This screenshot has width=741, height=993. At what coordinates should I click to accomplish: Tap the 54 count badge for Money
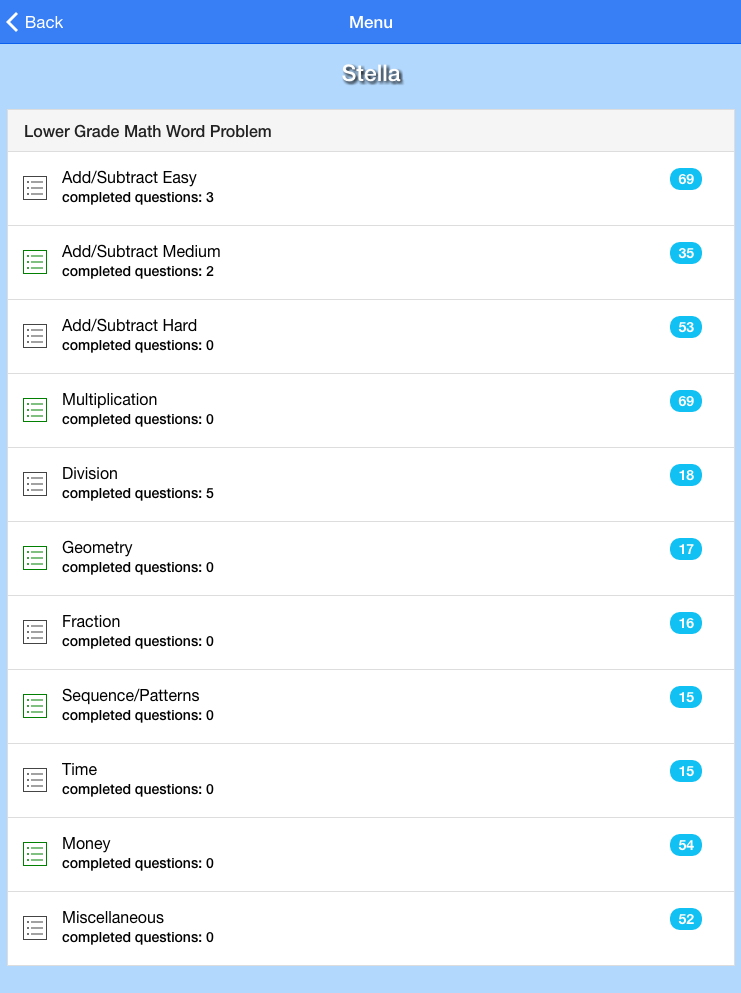point(685,845)
